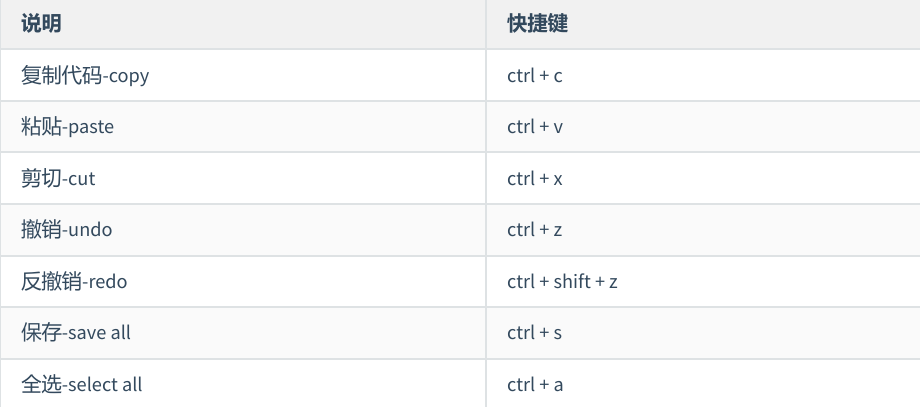Click the word shift in redo shortcut

573,282
